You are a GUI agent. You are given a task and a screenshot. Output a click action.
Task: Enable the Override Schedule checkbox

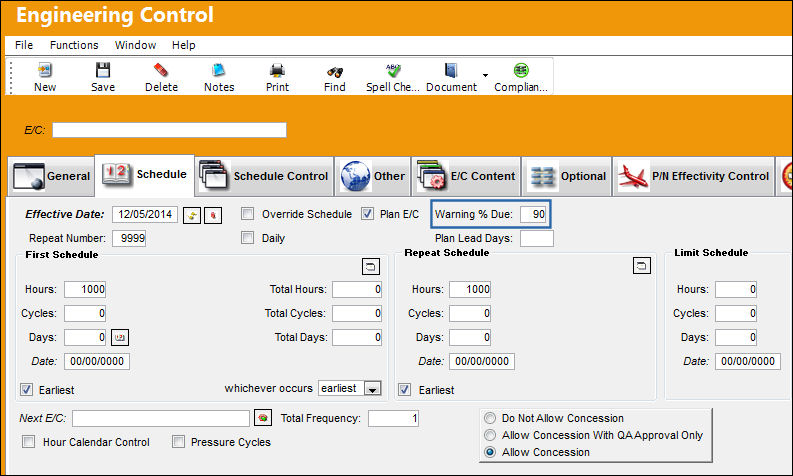point(247,213)
